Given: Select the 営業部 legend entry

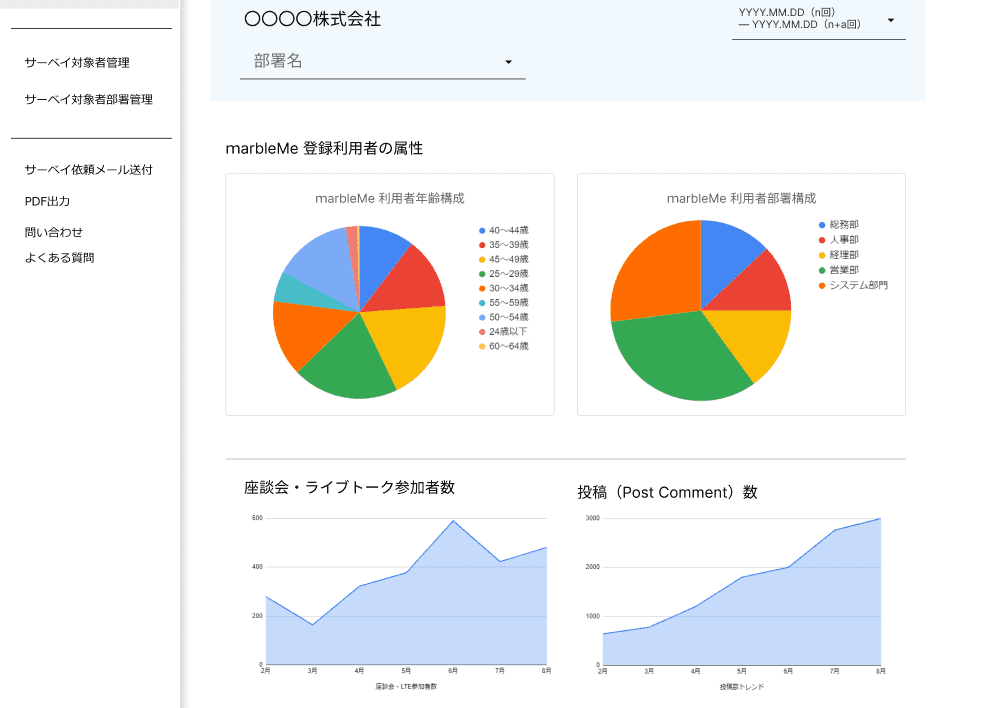Looking at the screenshot, I should (x=838, y=270).
